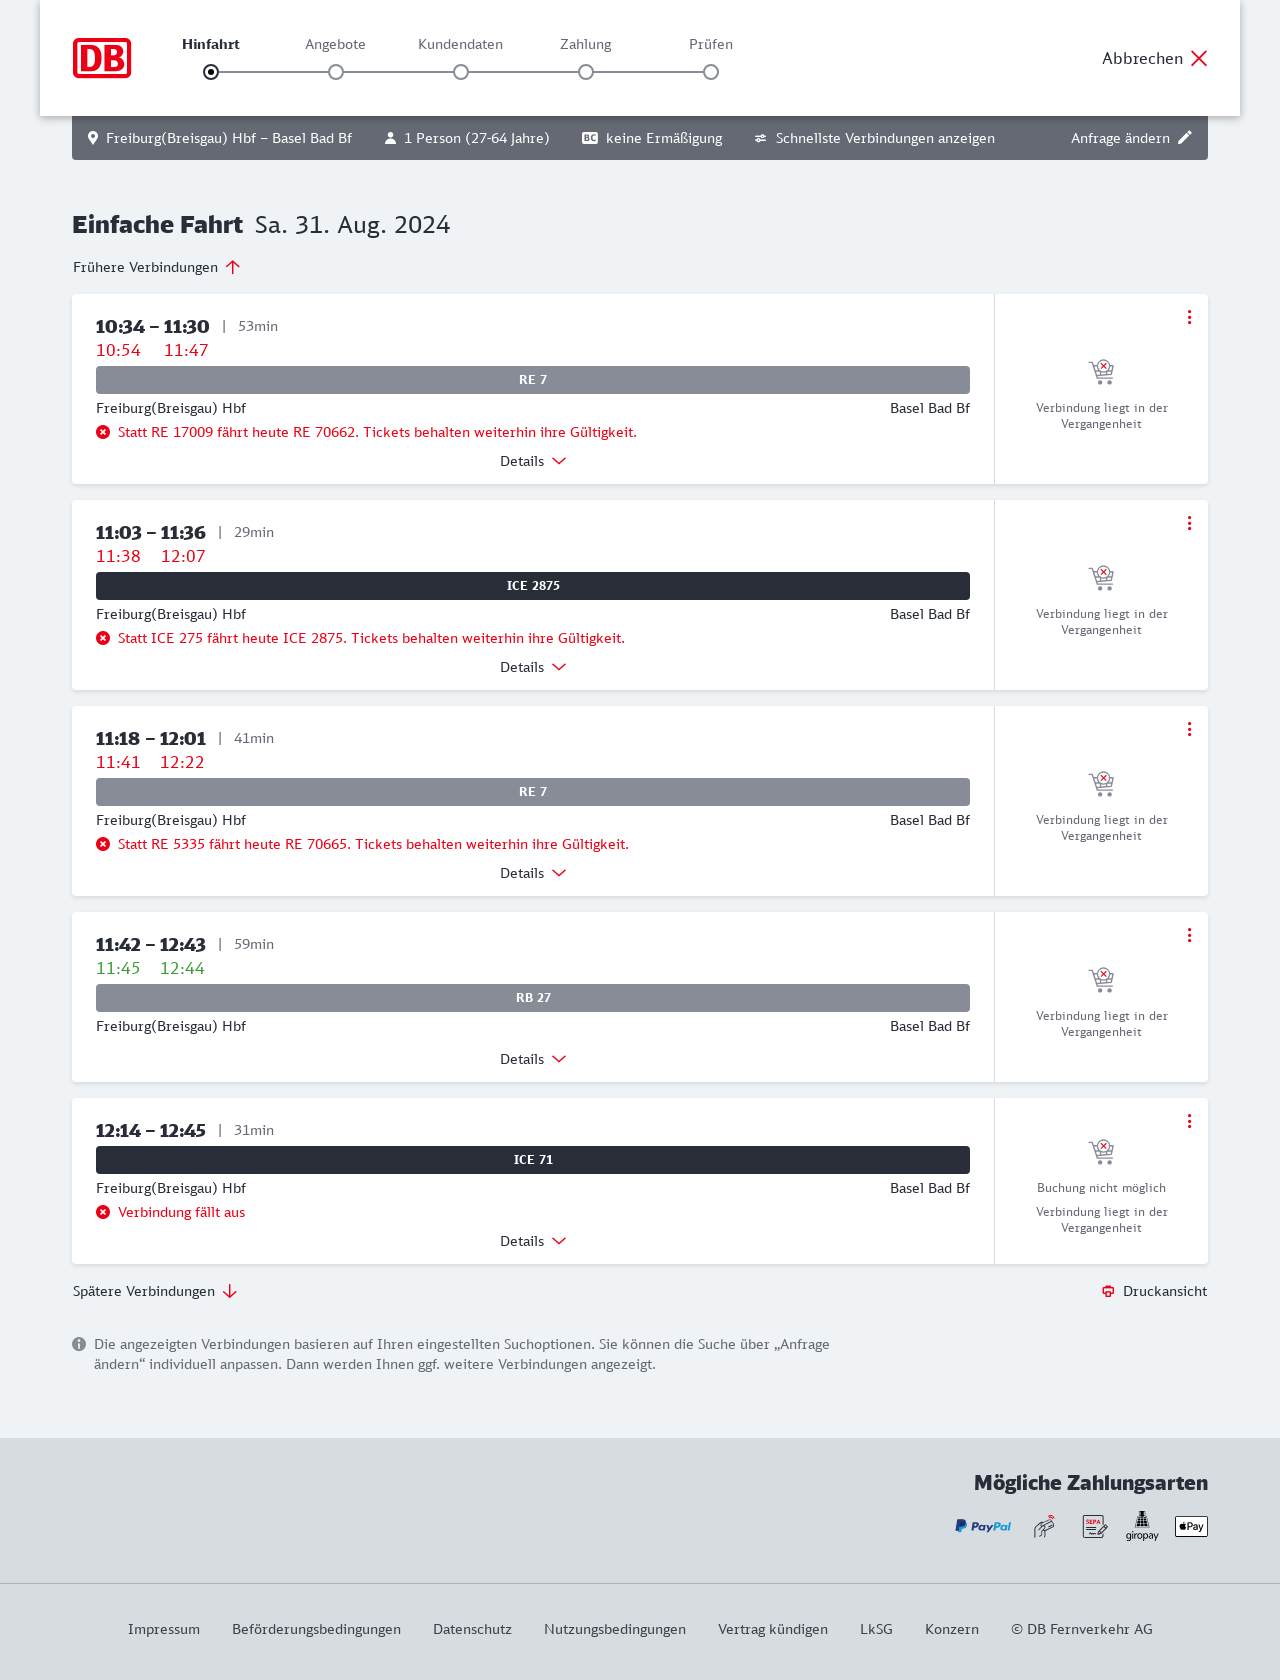Click the ICE 2875 train bar
1280x1680 pixels.
[533, 586]
